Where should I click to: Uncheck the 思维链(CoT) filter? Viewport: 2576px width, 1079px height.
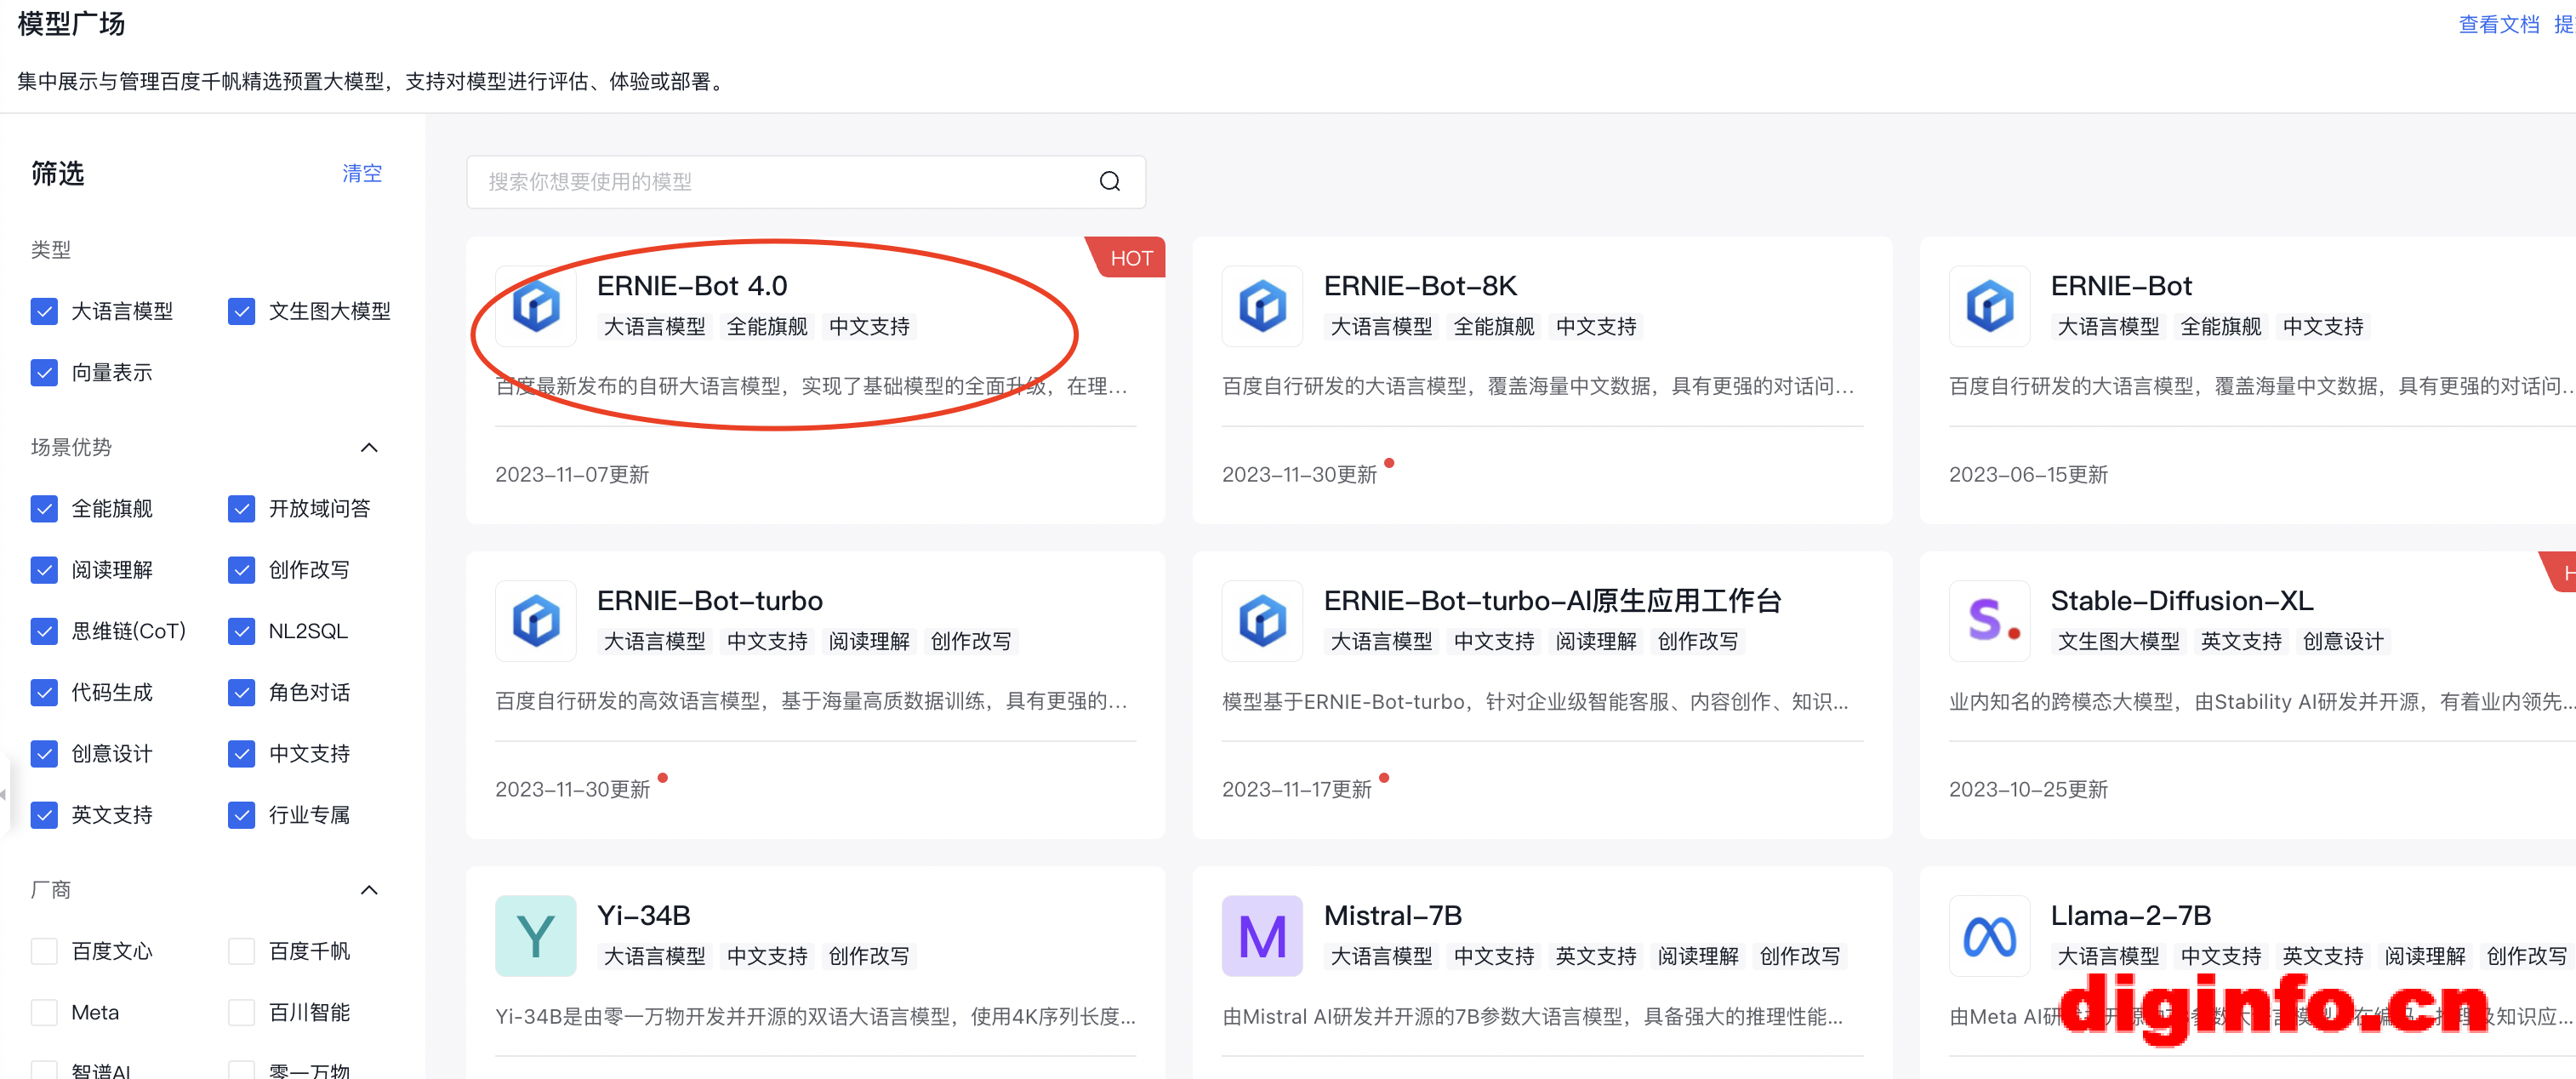coord(44,631)
